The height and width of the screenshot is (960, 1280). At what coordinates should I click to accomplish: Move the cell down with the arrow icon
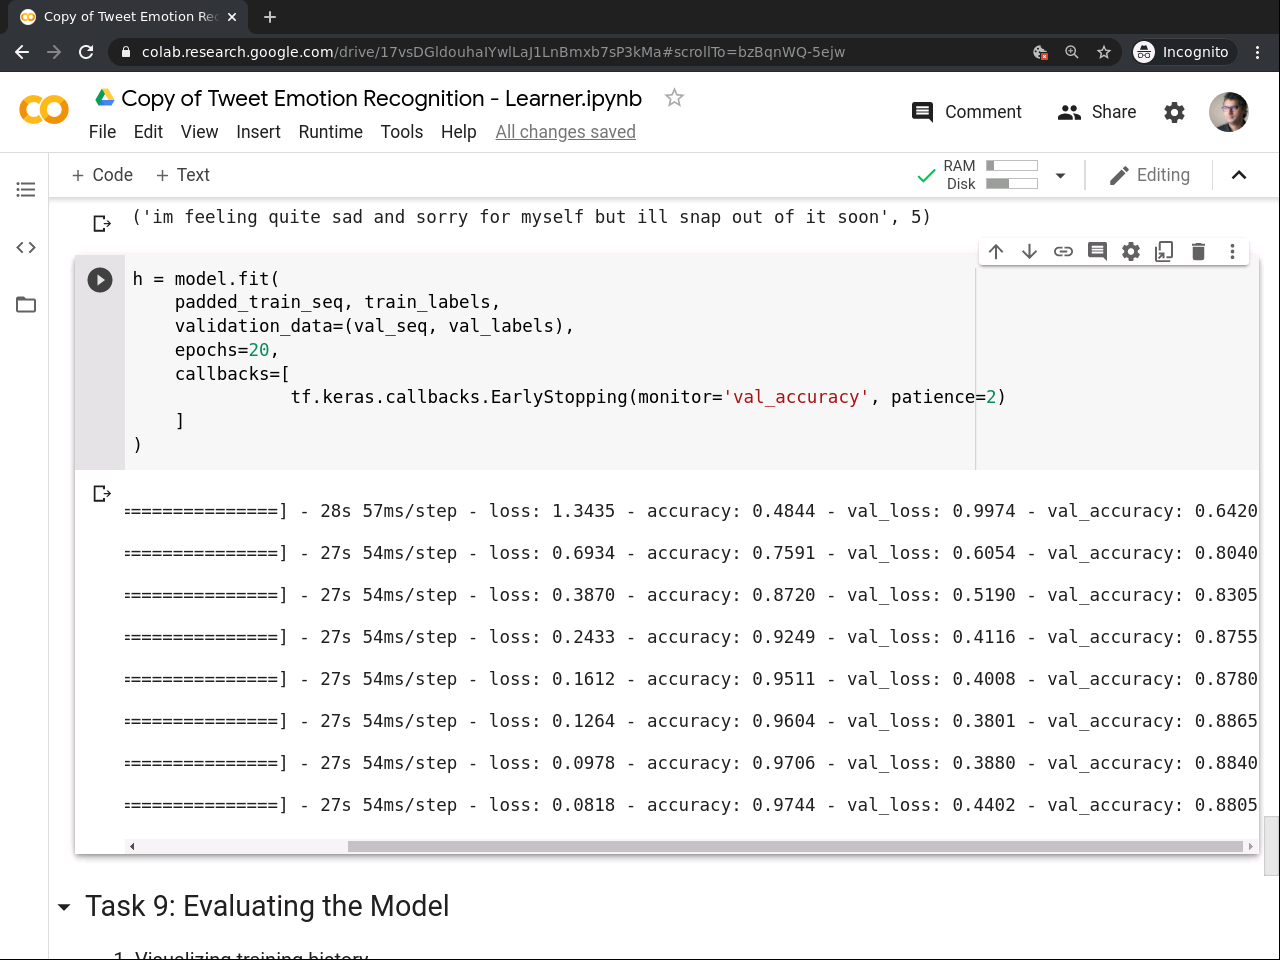point(1029,252)
